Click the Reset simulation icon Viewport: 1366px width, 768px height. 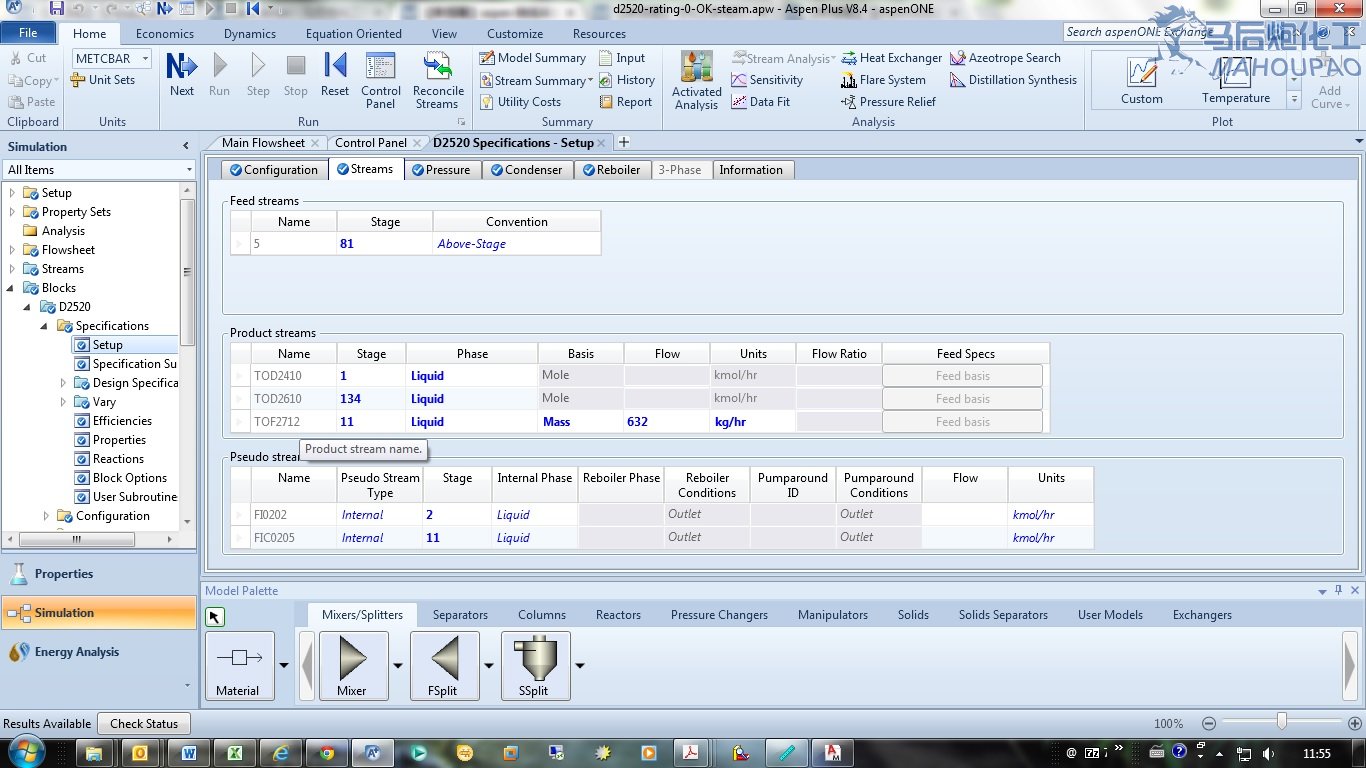click(x=335, y=74)
